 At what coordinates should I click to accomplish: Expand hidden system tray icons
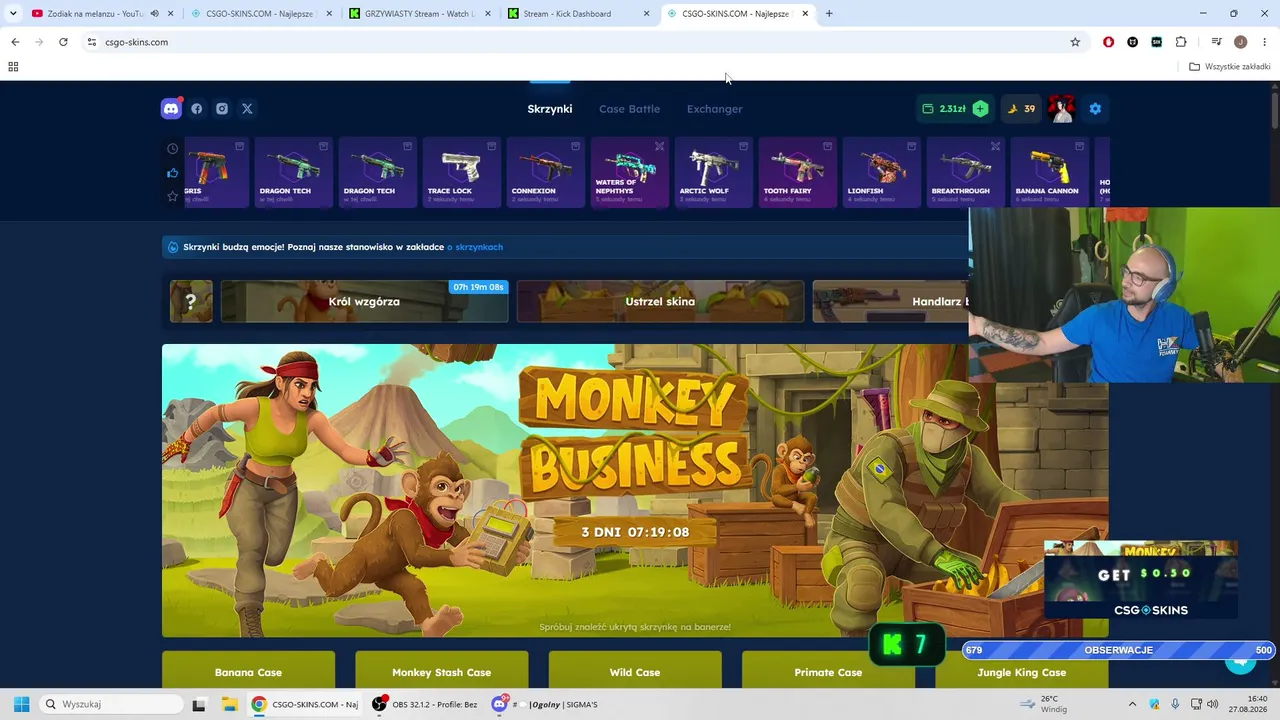coord(1132,704)
